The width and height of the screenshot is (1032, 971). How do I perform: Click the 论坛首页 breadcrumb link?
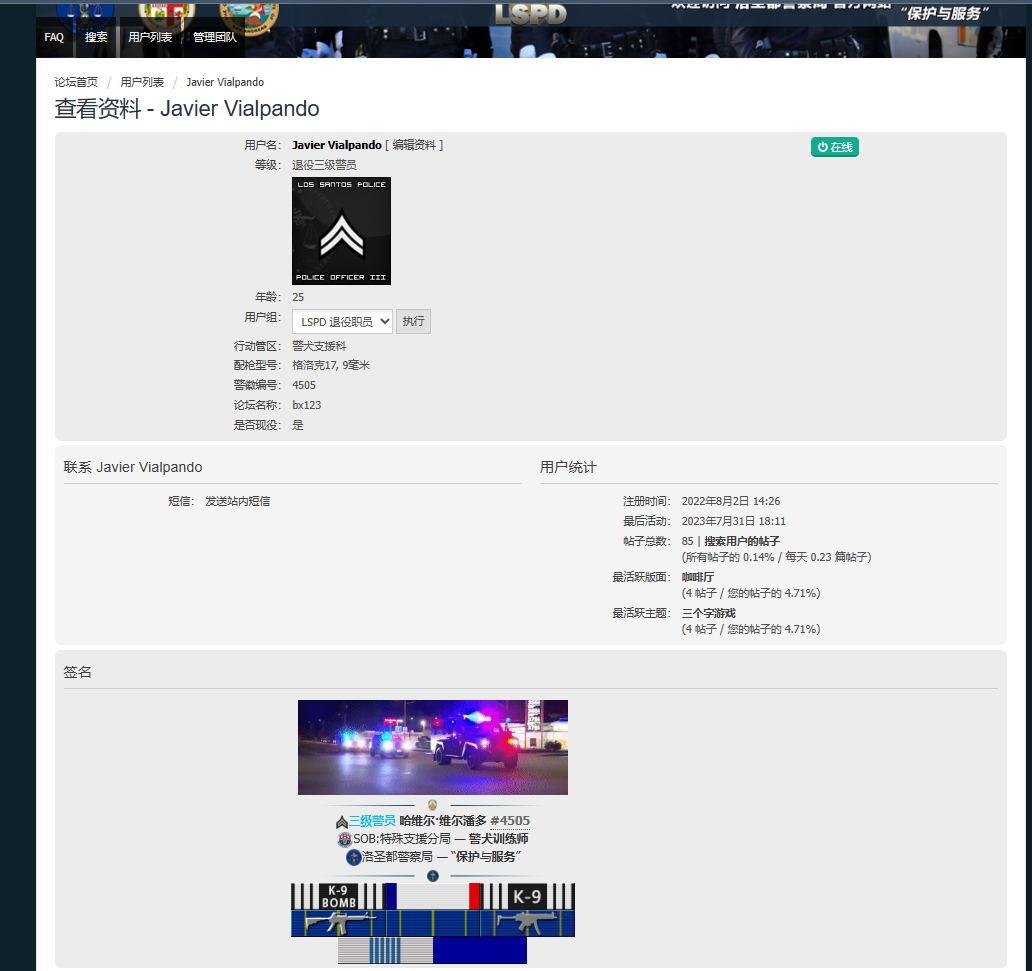click(76, 82)
